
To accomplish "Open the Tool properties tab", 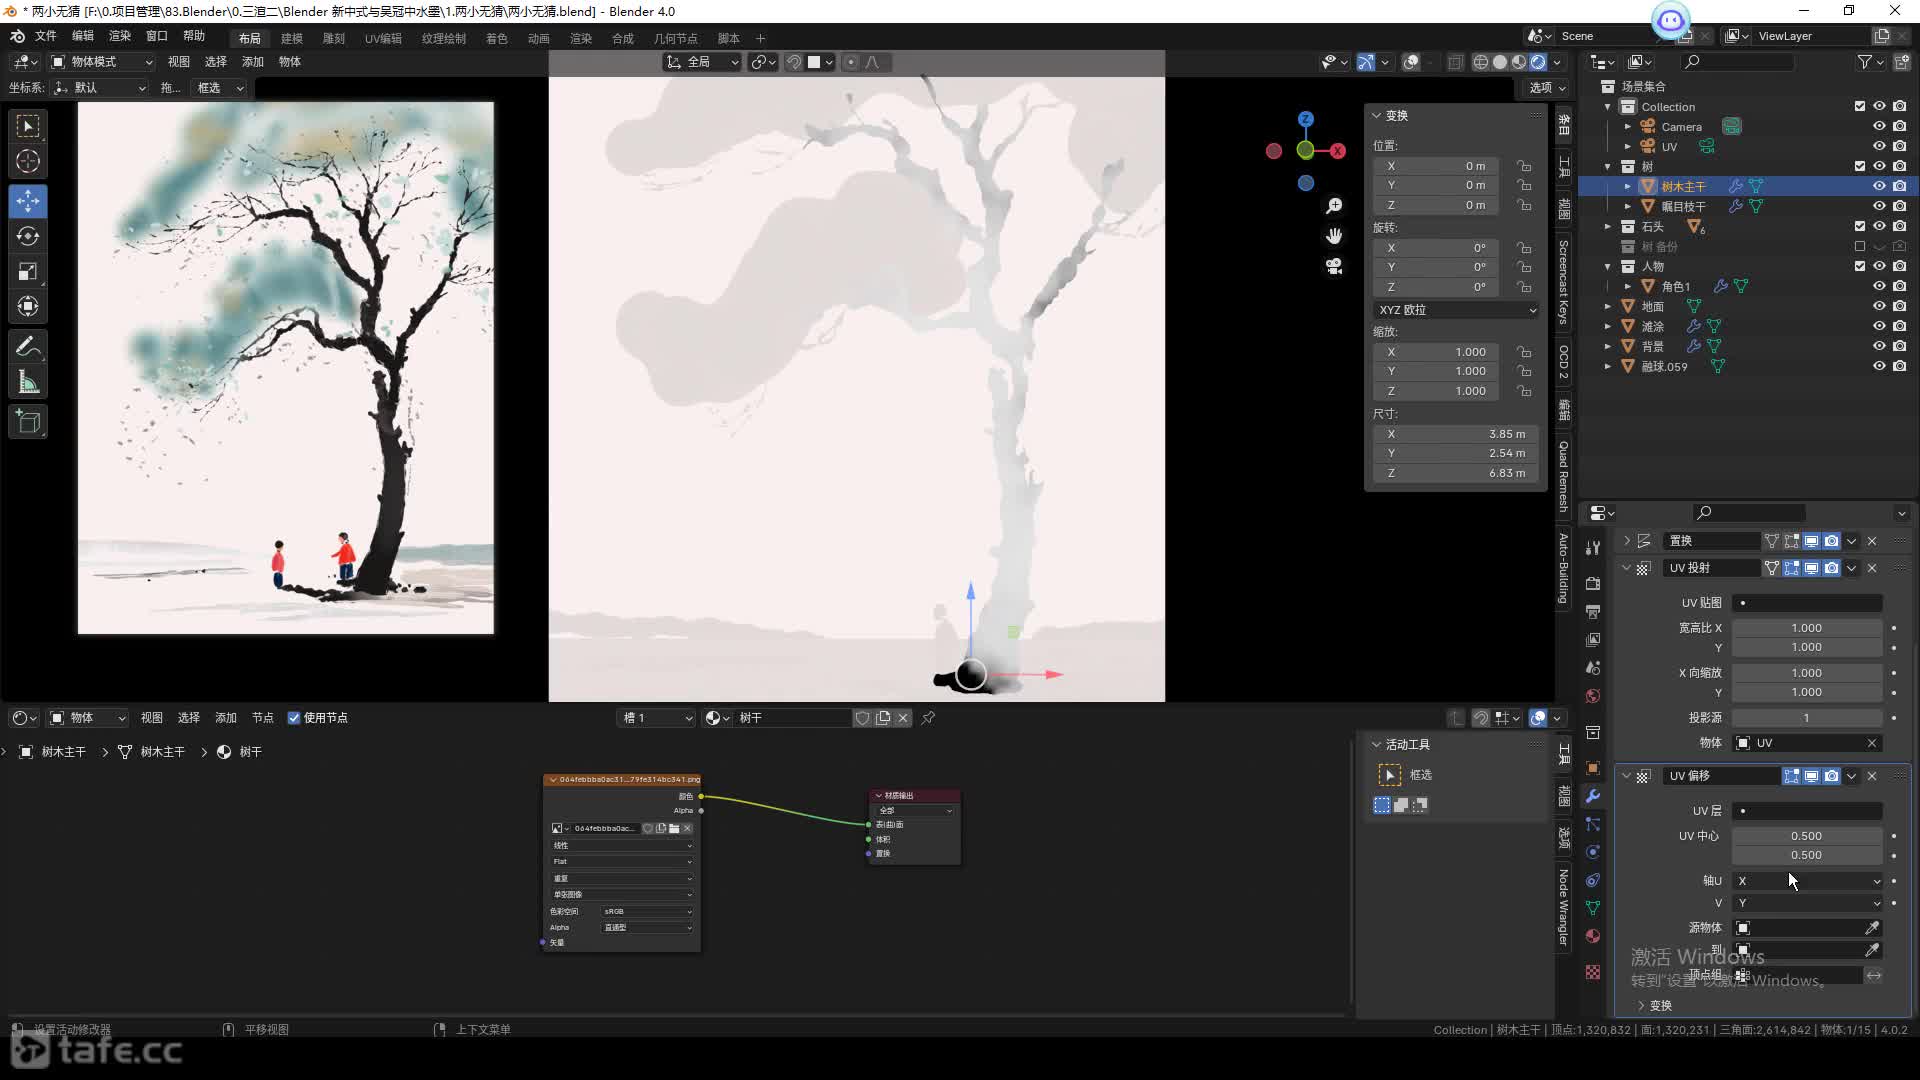I will coord(1593,548).
